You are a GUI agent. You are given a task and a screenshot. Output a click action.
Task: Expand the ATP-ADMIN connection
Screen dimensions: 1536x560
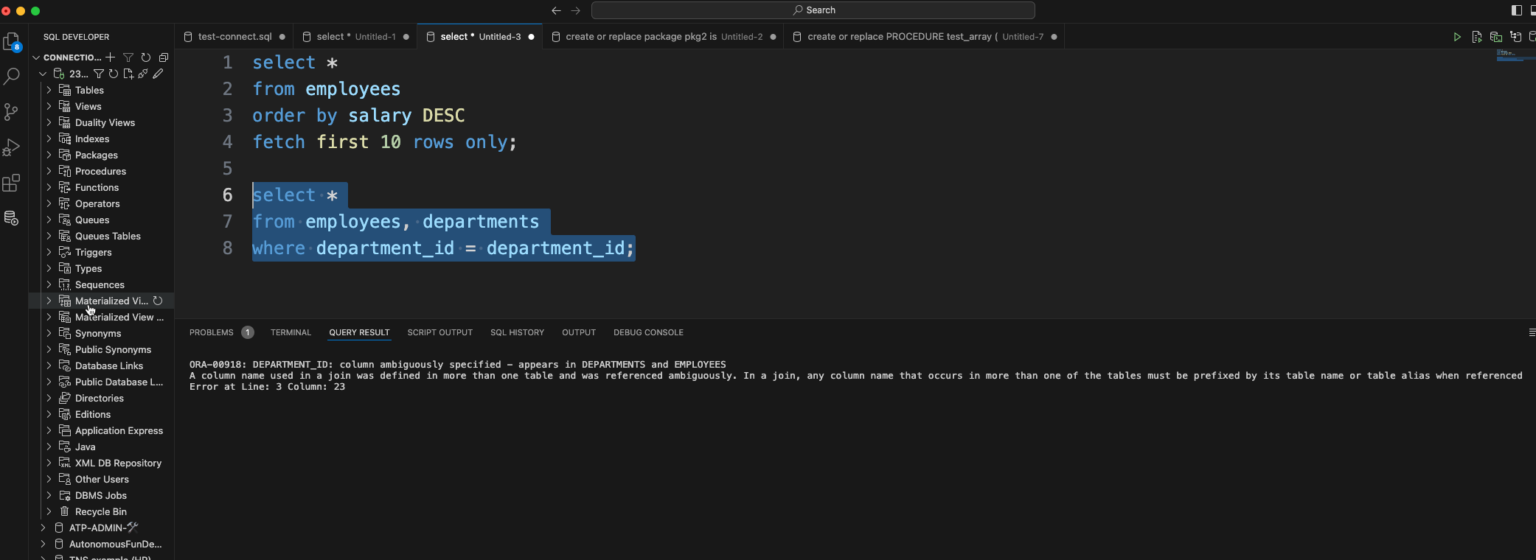[43, 527]
